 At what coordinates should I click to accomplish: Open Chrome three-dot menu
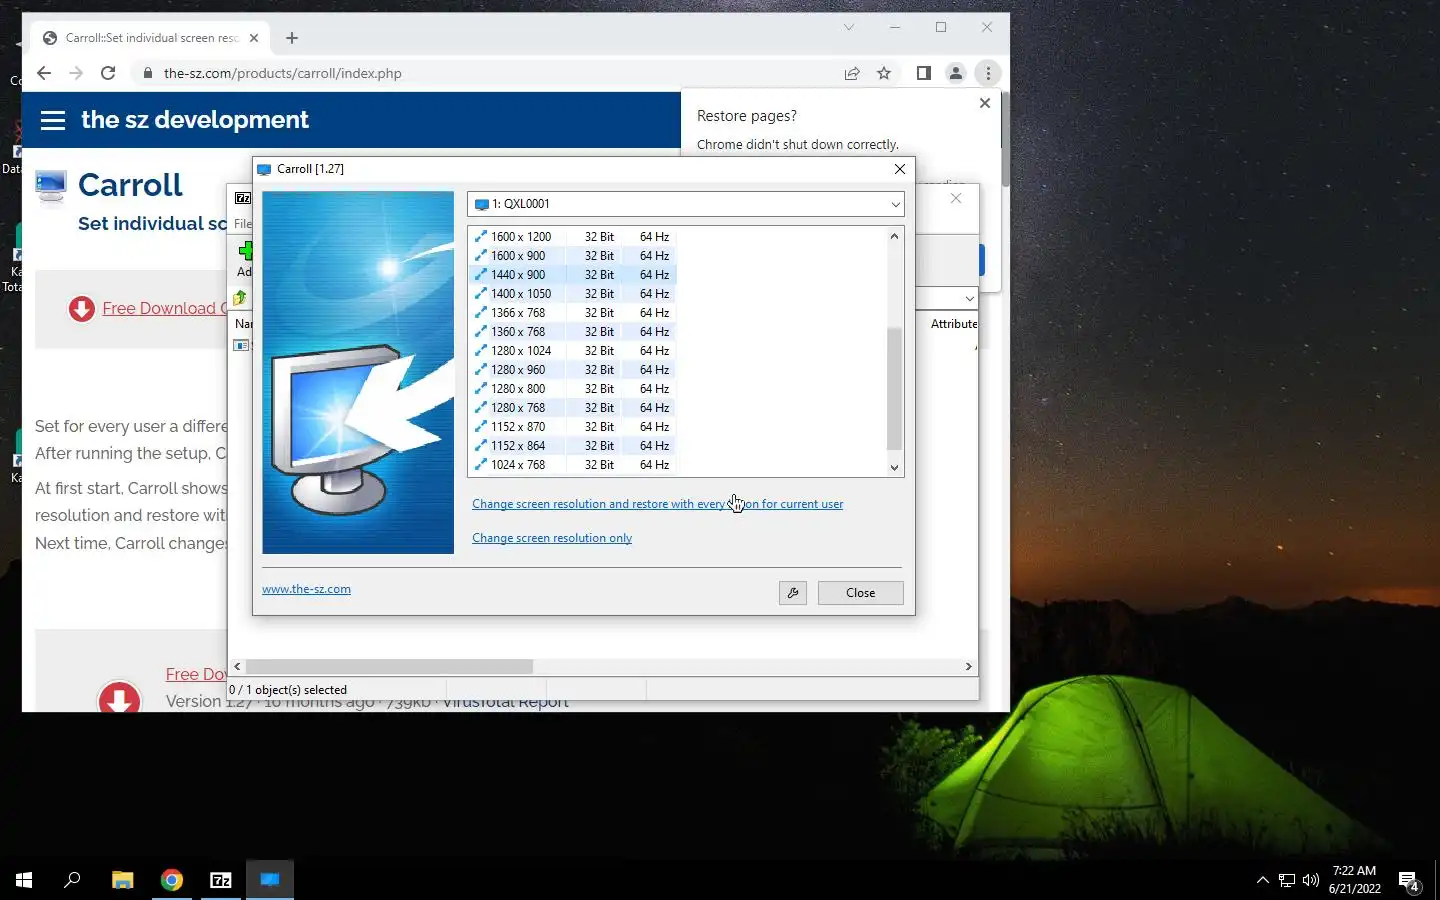pos(988,73)
